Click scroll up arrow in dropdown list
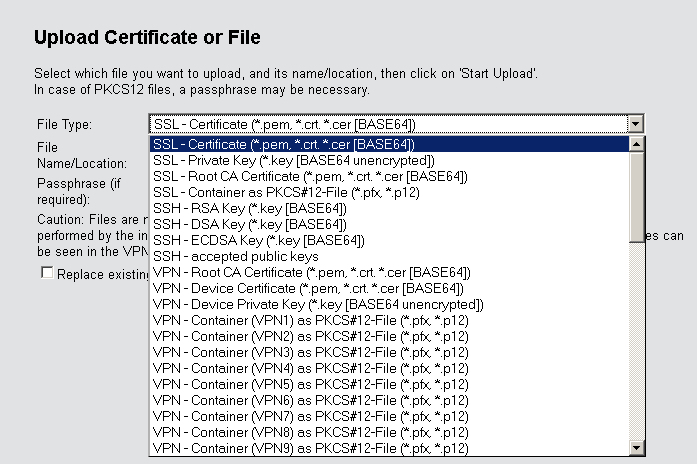Image resolution: width=697 pixels, height=464 pixels. pyautogui.click(x=634, y=145)
